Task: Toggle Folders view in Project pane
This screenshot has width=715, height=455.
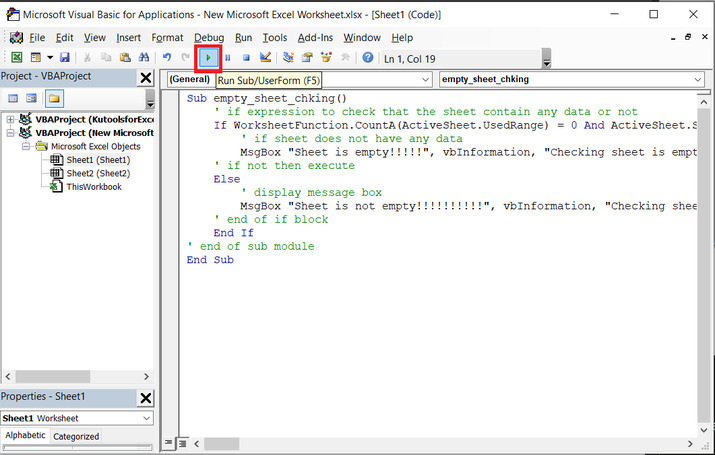Action: click(54, 98)
